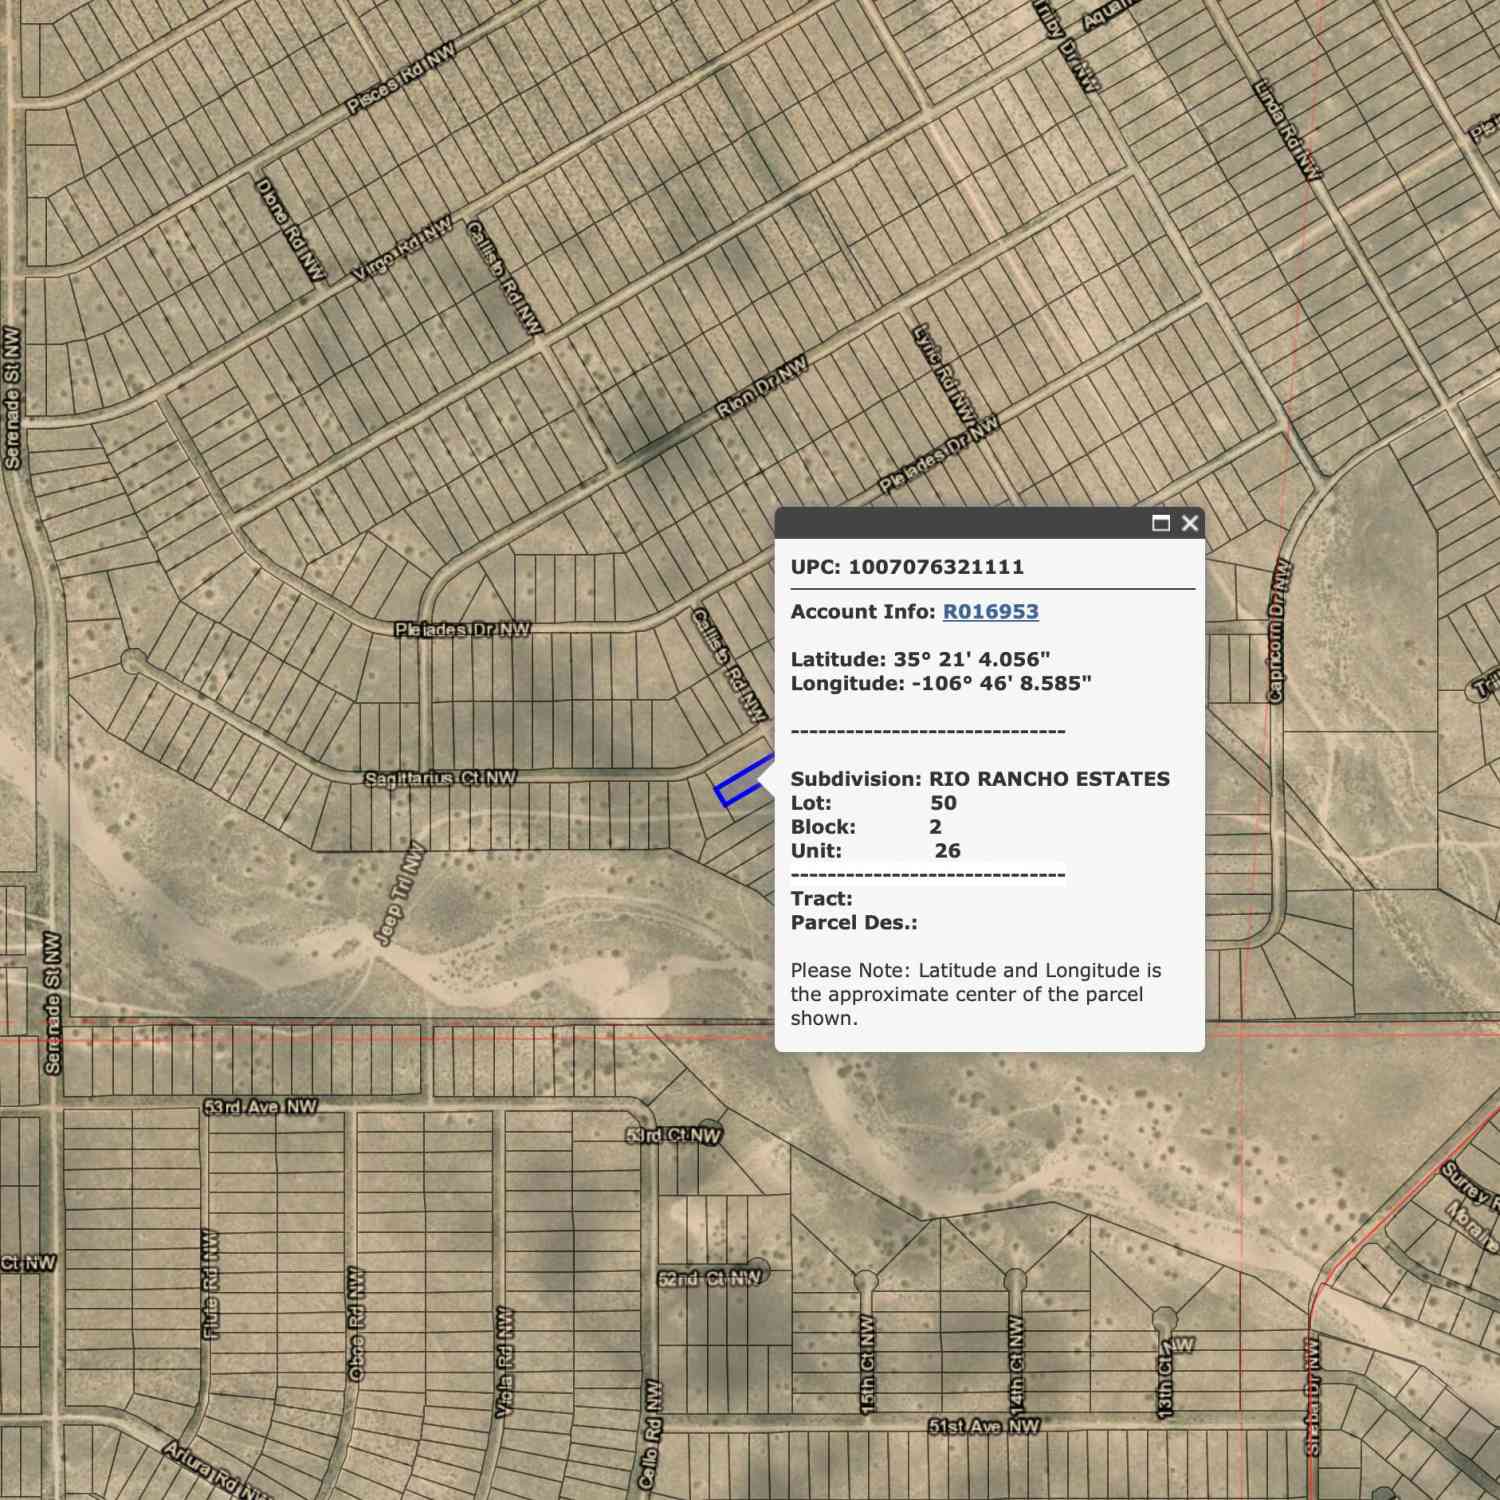Click the Sagittarius Ct NW street label
The width and height of the screenshot is (1500, 1500).
click(441, 778)
